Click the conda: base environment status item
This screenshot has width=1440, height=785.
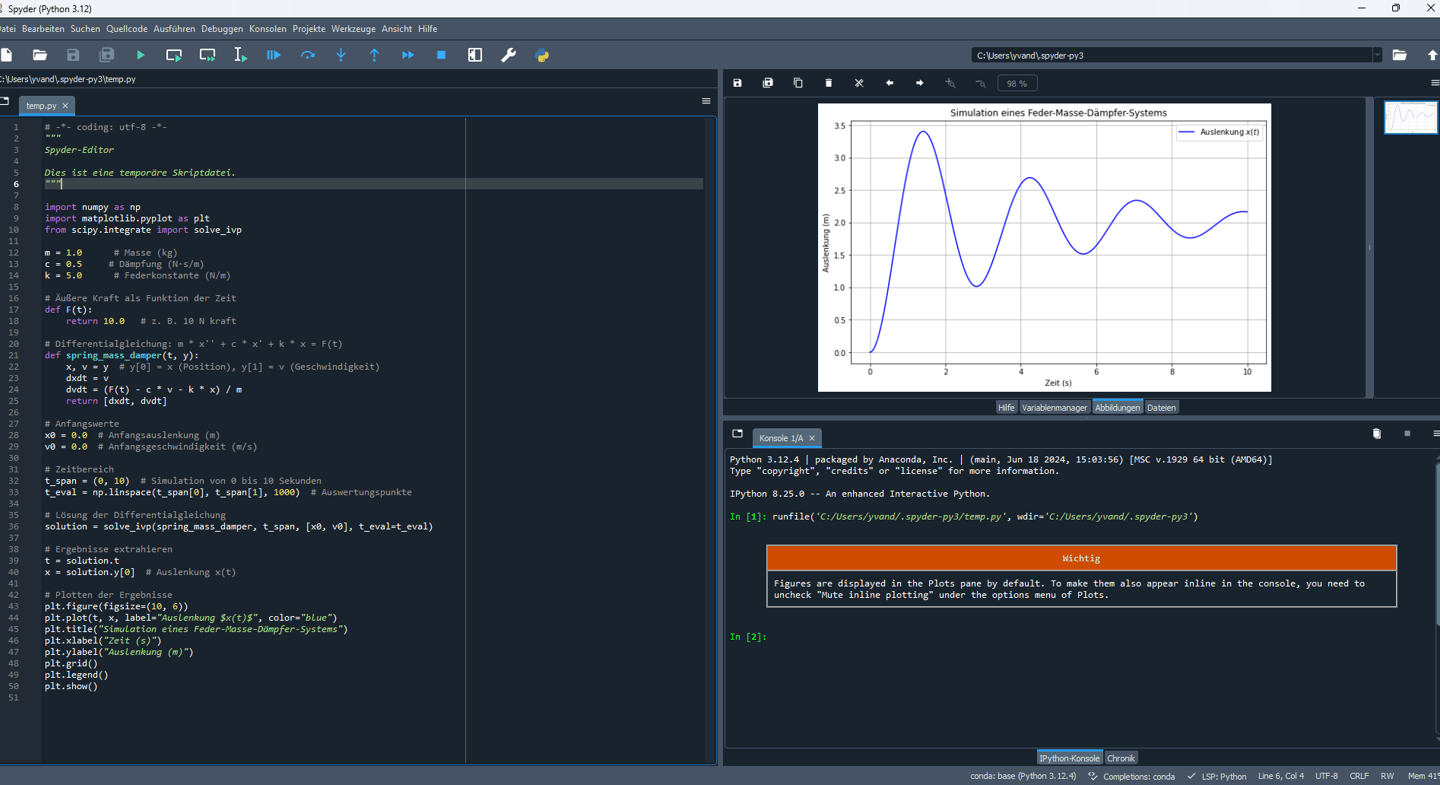point(1023,776)
